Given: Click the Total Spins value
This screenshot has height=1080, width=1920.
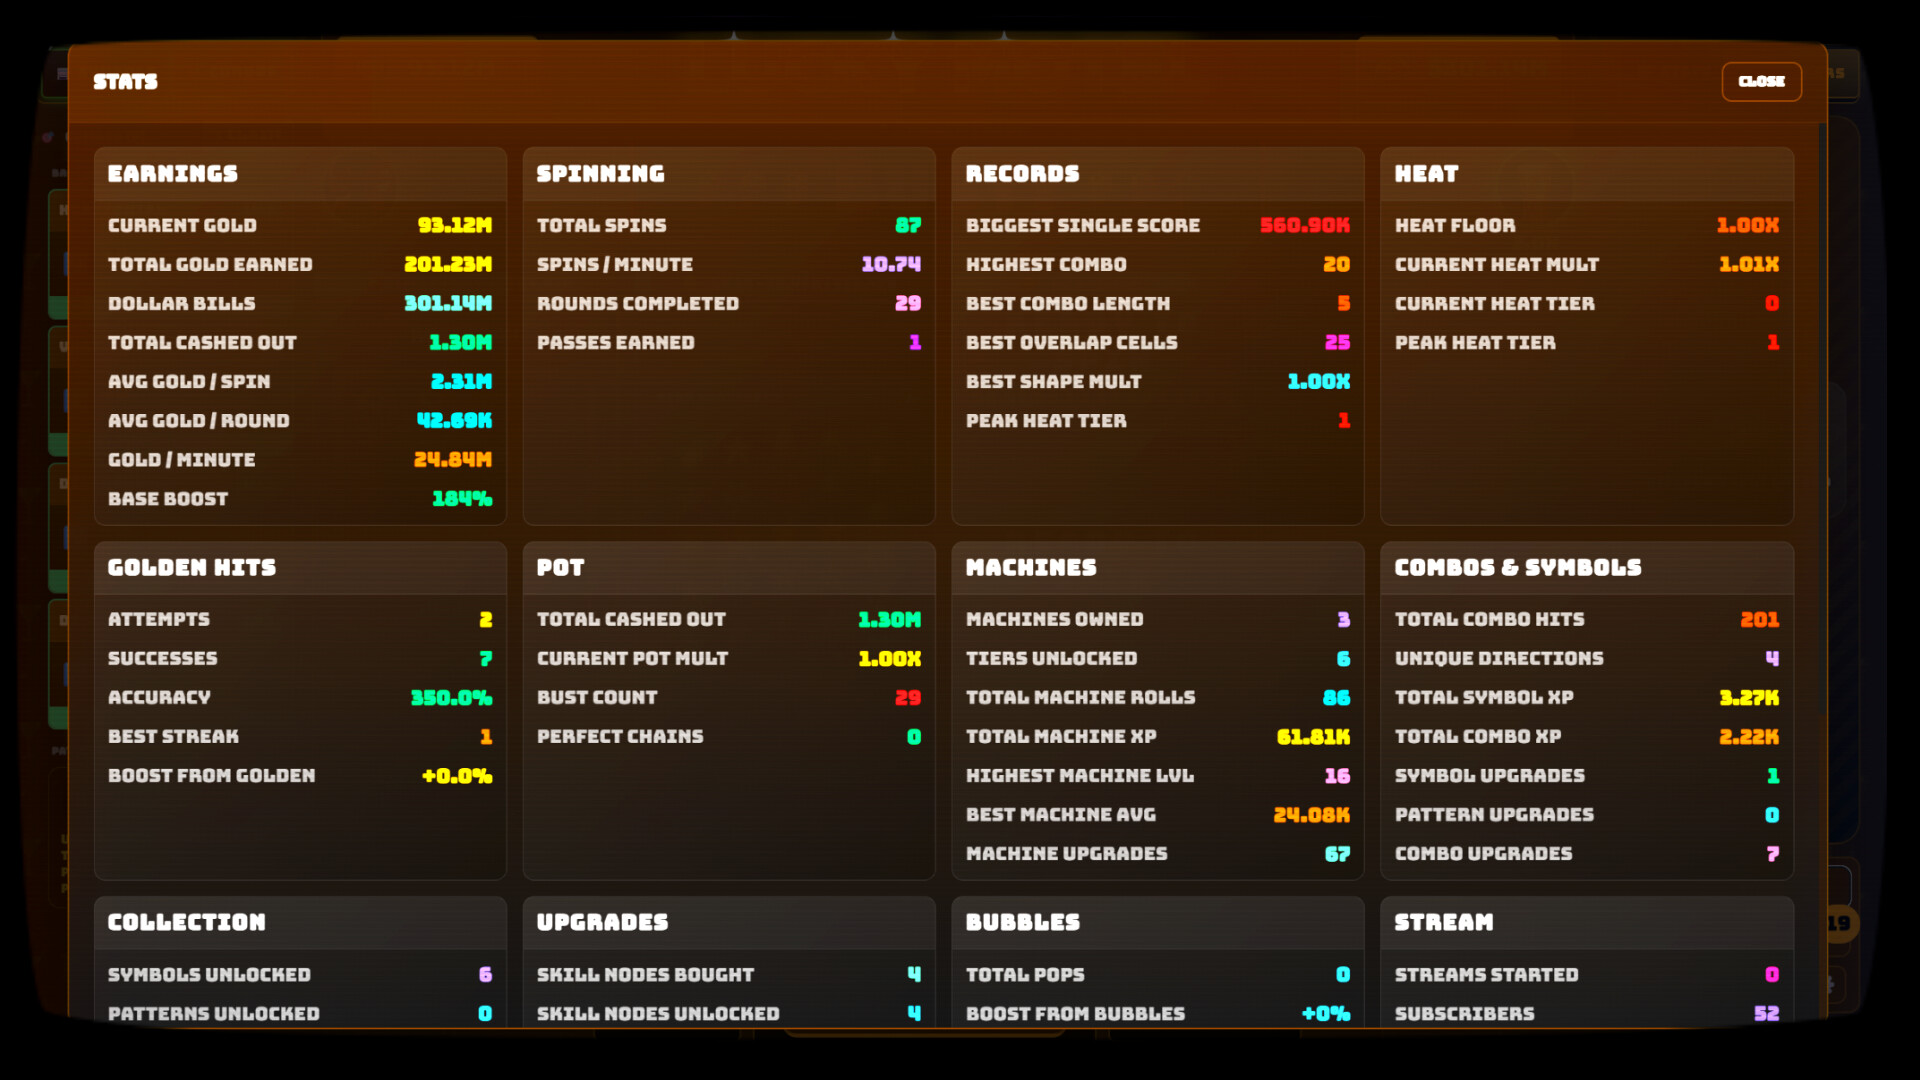Looking at the screenshot, I should 907,225.
